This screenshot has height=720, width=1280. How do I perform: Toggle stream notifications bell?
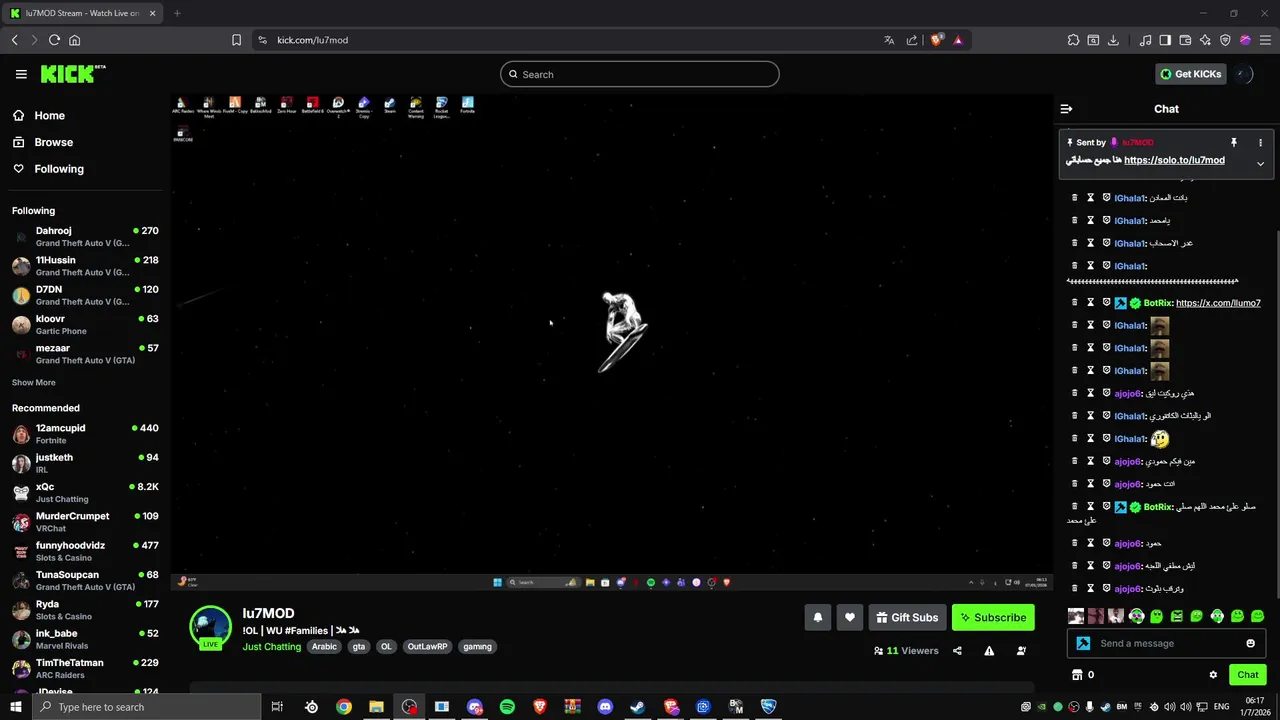pyautogui.click(x=817, y=617)
